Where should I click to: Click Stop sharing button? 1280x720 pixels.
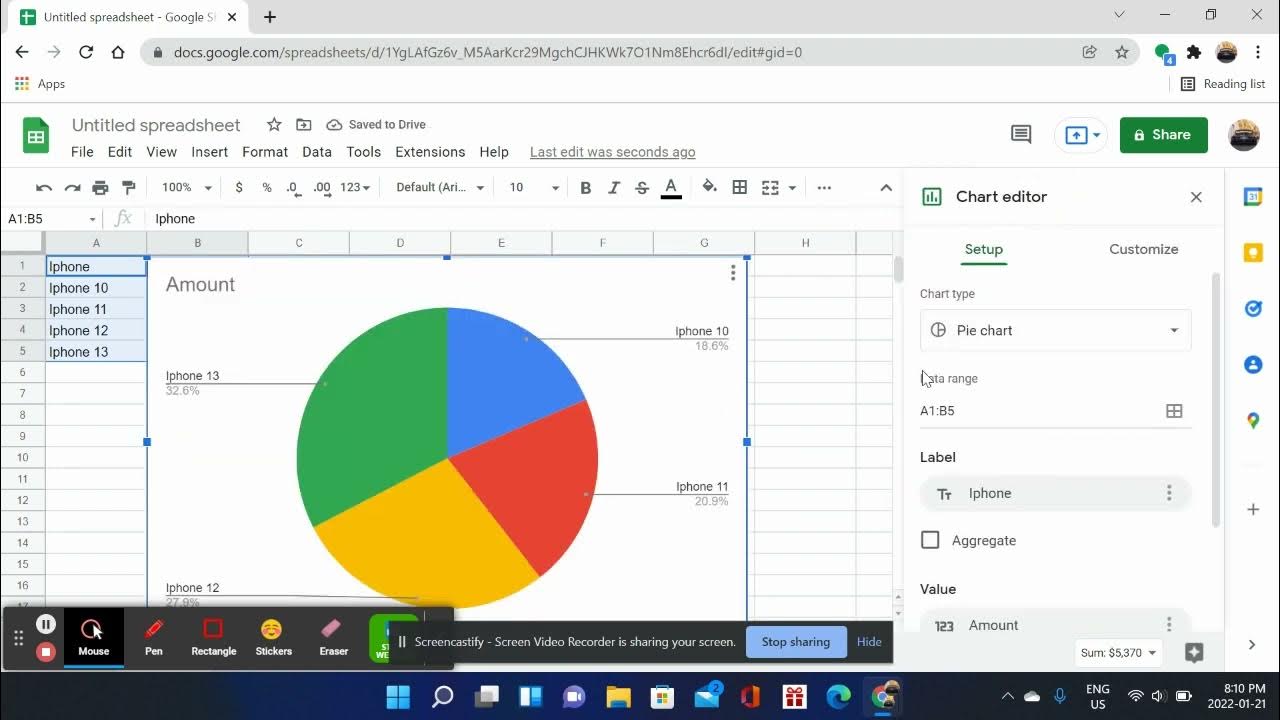(x=796, y=642)
